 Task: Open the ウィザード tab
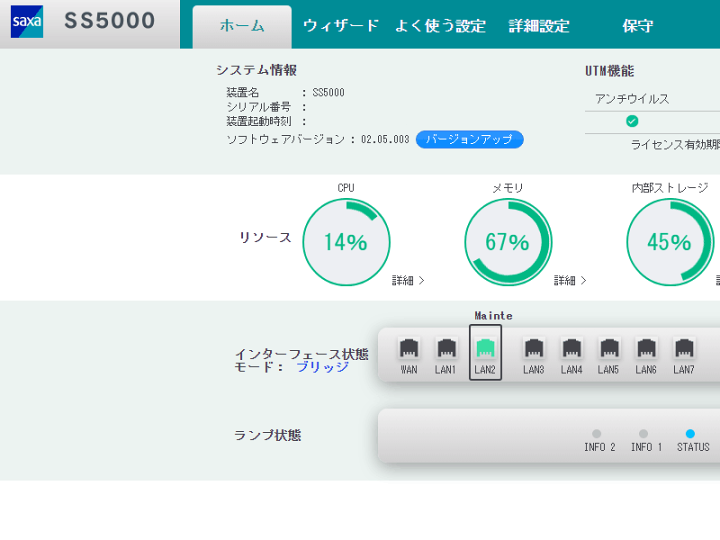[x=341, y=26]
